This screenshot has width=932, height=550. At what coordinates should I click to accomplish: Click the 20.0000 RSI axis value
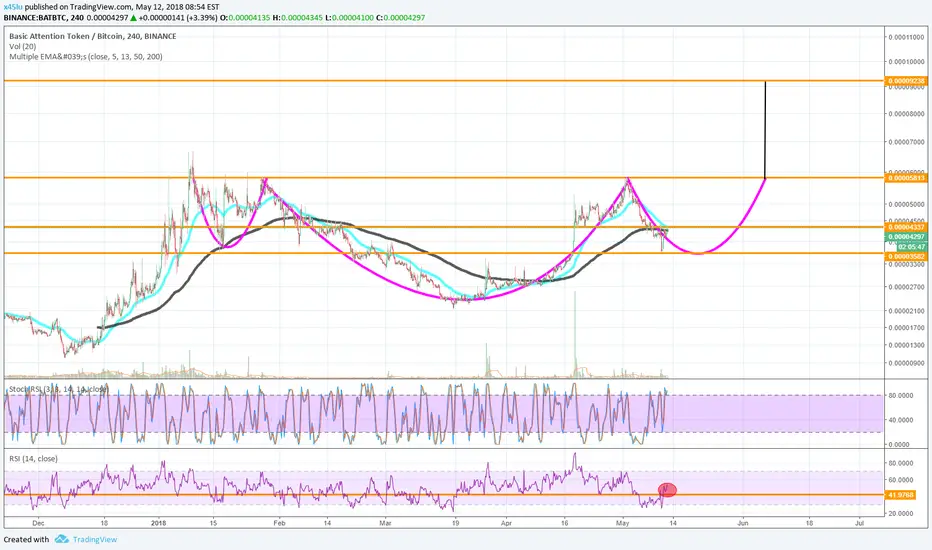900,514
